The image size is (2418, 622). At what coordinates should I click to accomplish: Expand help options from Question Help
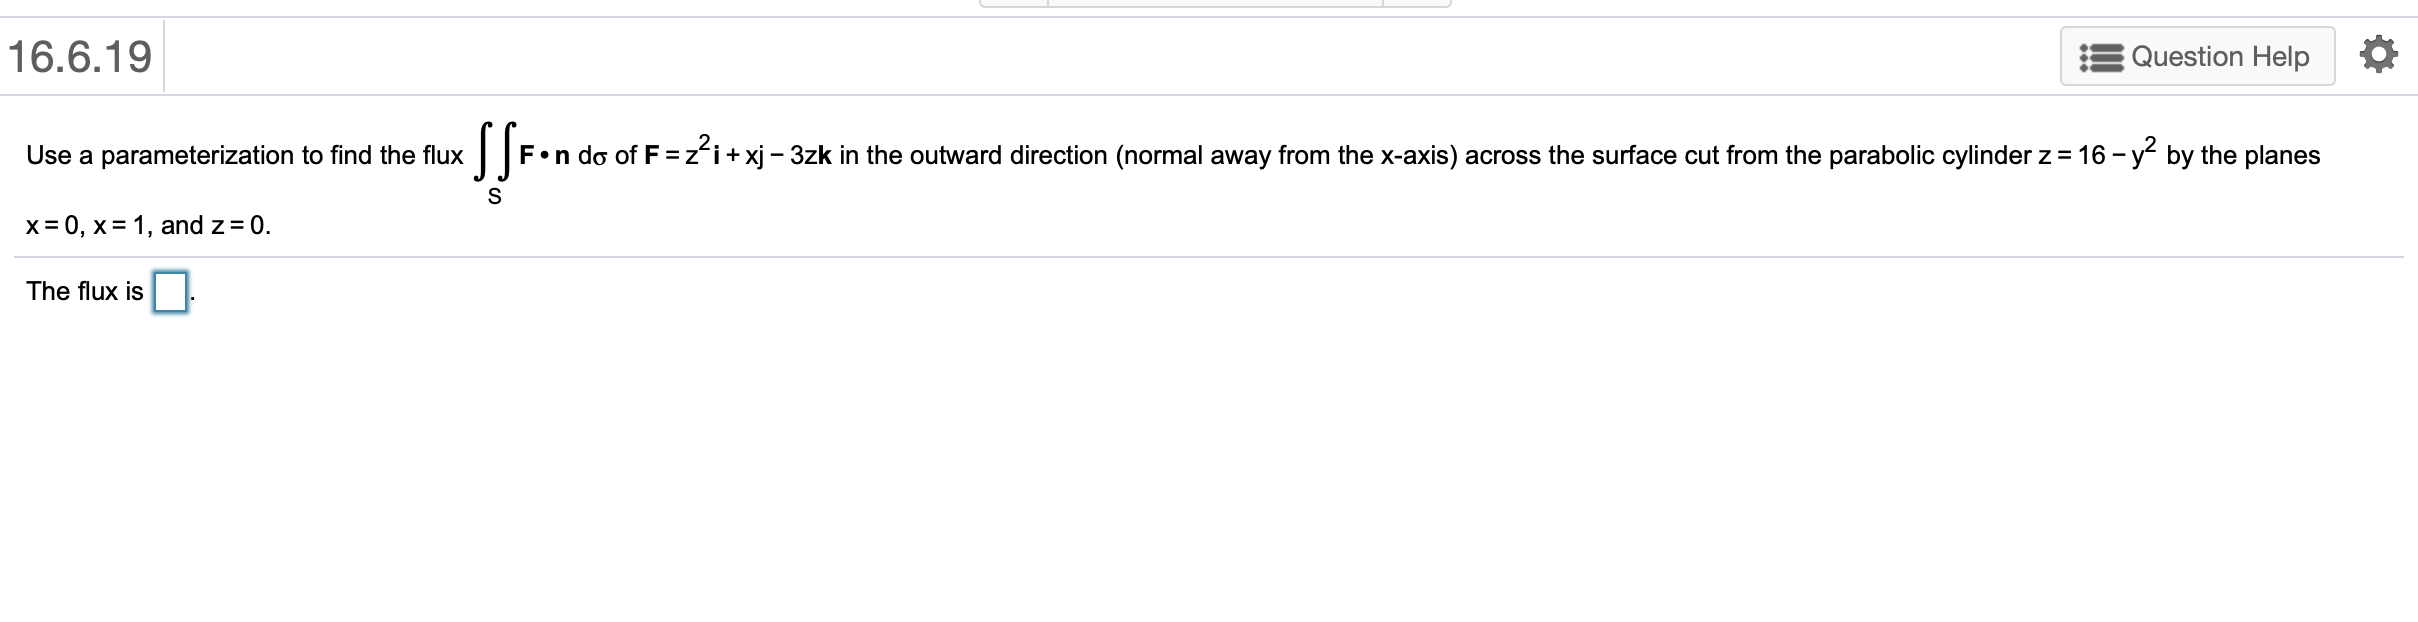(2199, 56)
